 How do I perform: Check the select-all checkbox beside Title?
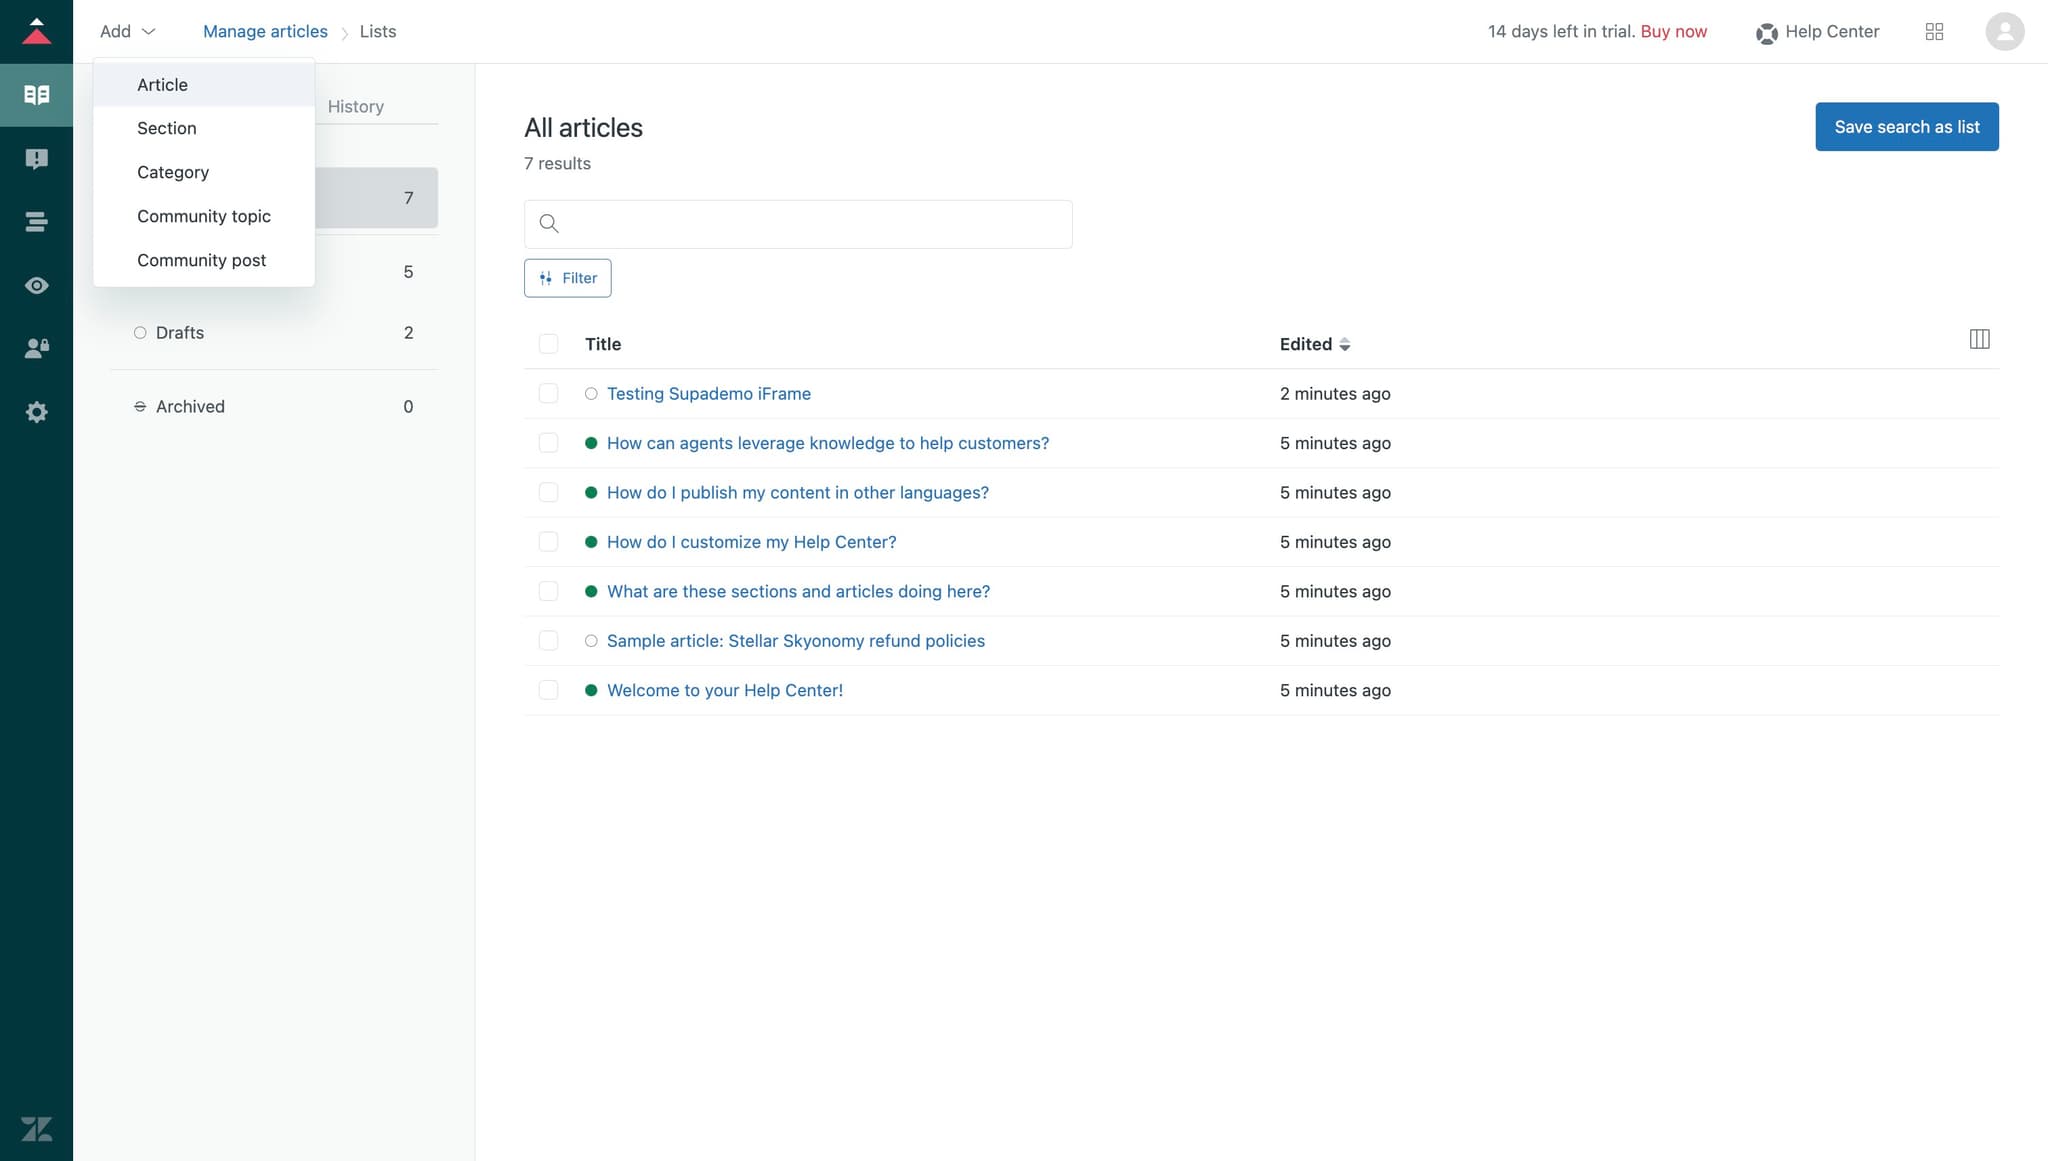pos(548,344)
